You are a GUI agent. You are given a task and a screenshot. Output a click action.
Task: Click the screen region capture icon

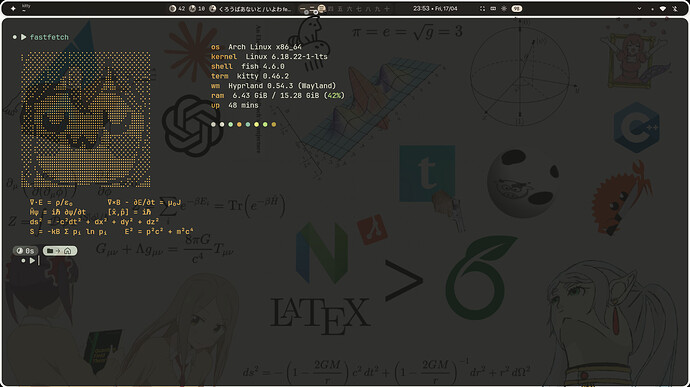(x=482, y=8)
